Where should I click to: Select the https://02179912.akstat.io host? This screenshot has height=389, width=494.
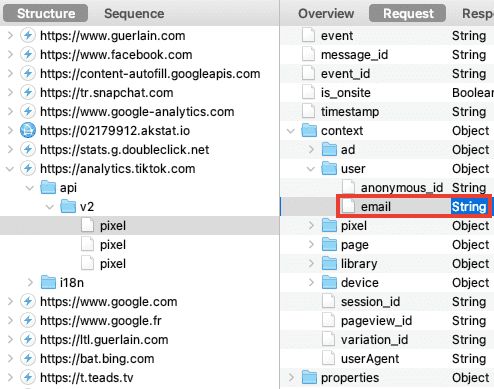(115, 131)
